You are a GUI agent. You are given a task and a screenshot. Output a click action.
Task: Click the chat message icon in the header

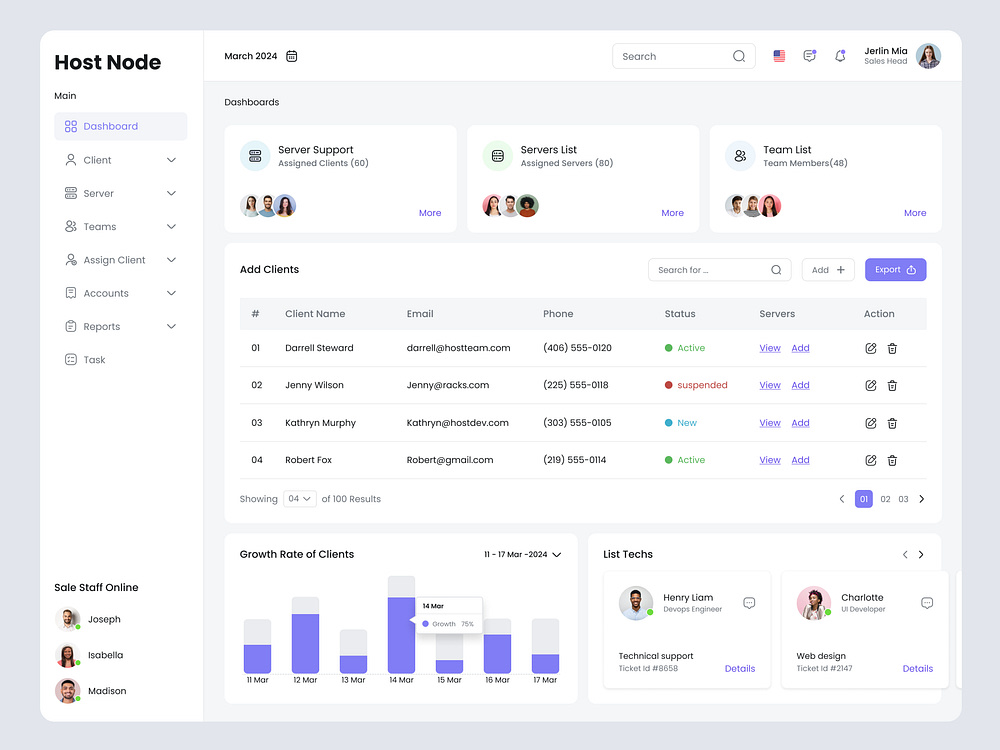point(809,55)
